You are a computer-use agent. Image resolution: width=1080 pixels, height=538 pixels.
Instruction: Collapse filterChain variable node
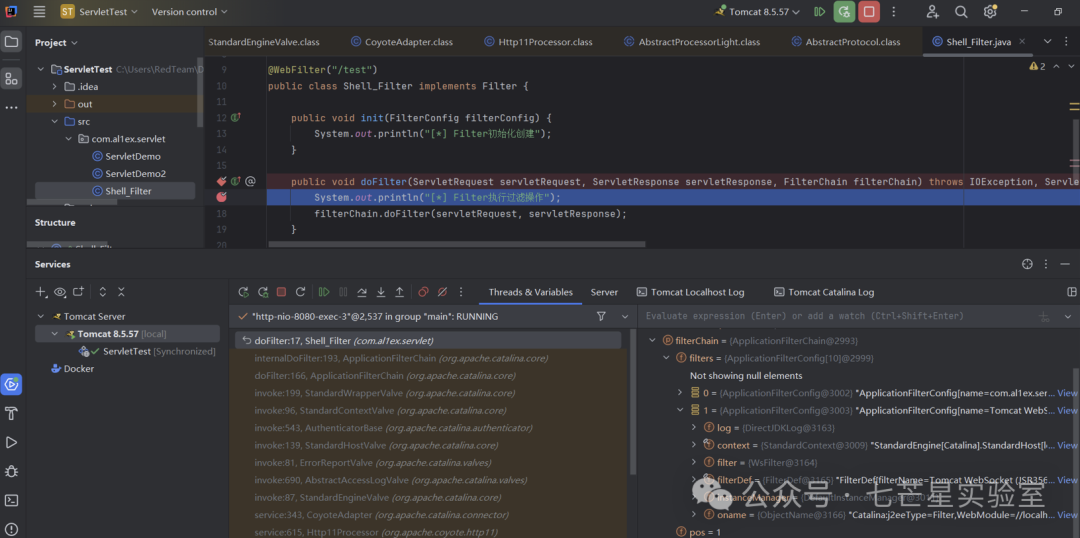click(652, 340)
